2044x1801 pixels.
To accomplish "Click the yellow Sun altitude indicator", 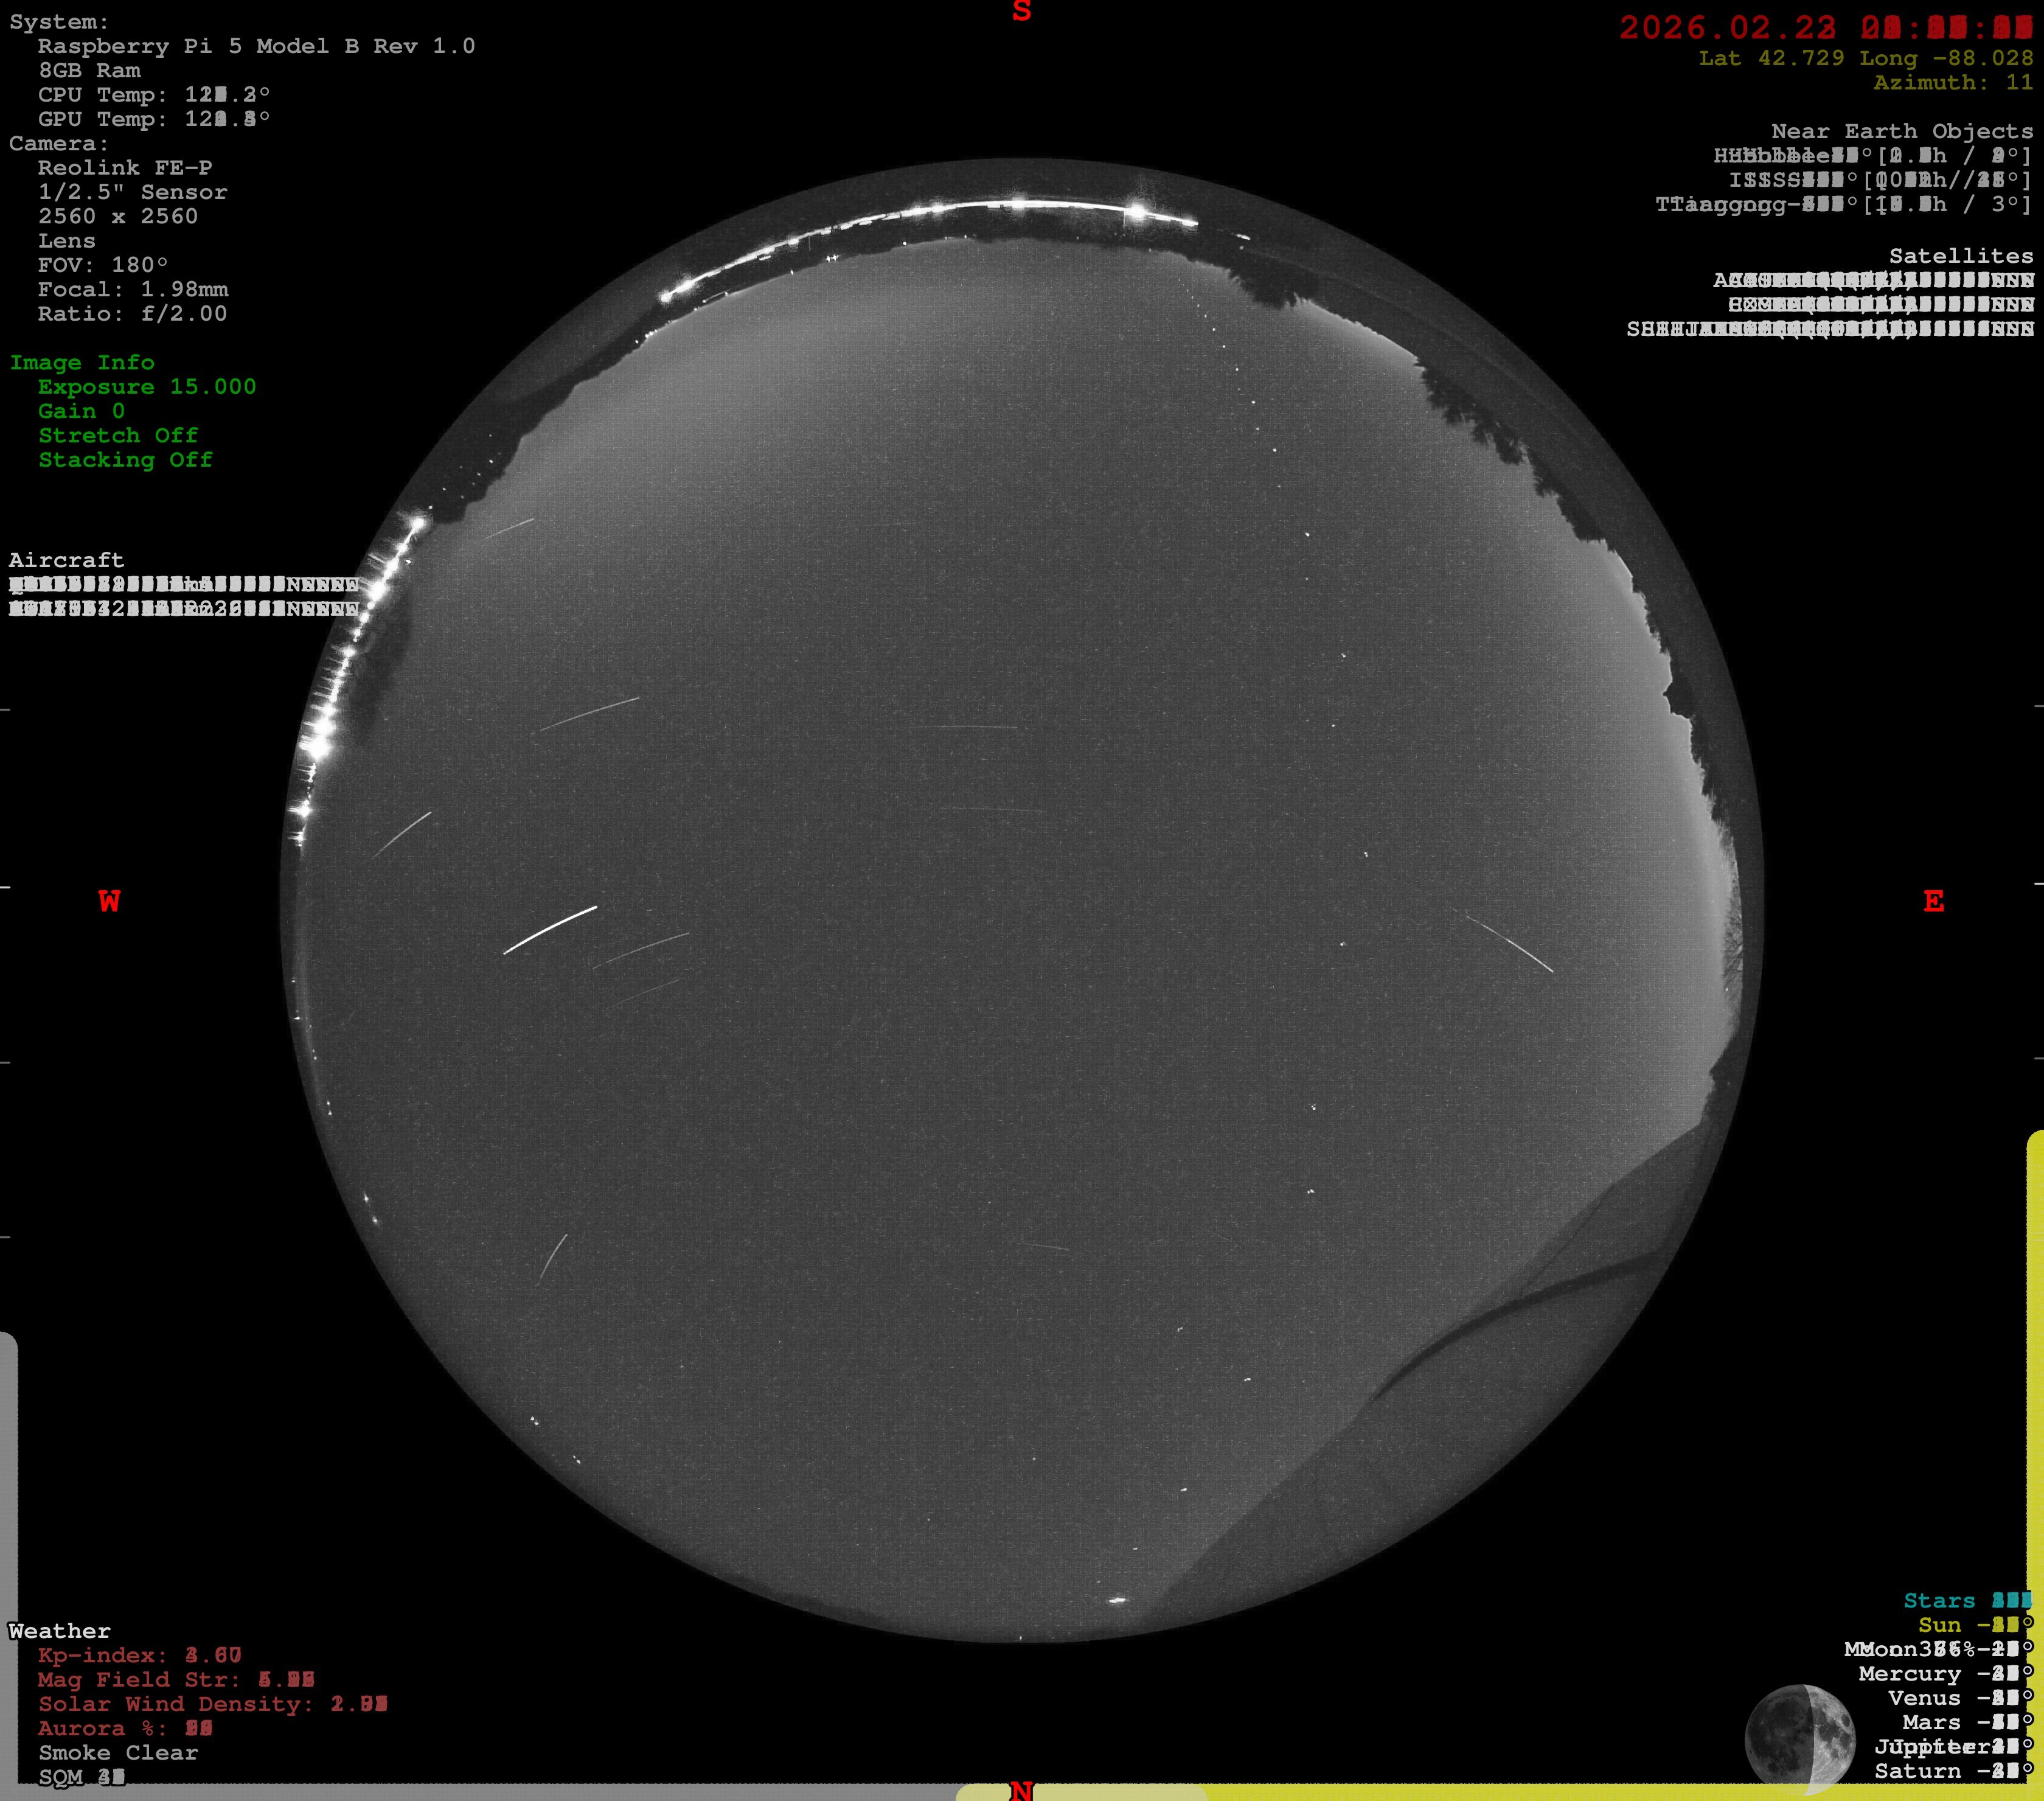I will 1975,1625.
